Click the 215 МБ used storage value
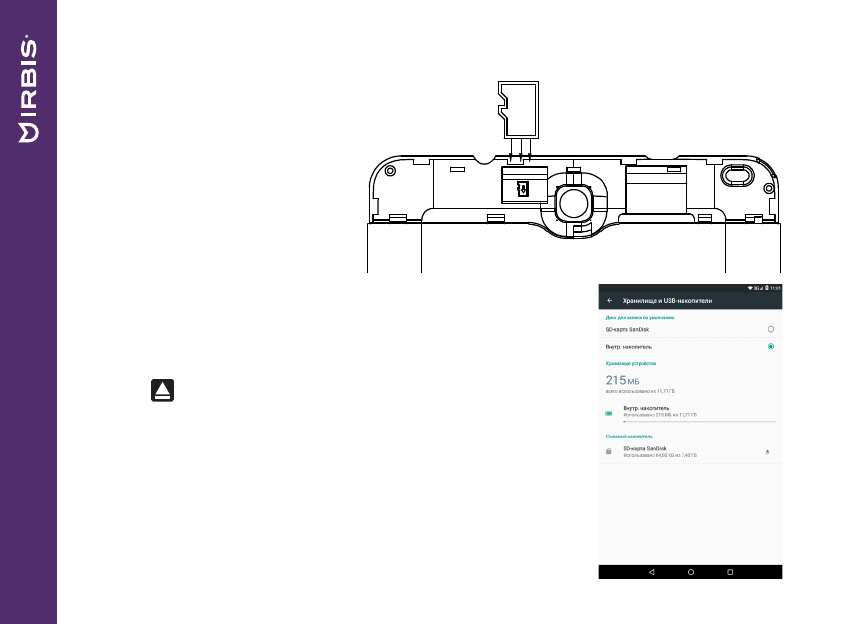The width and height of the screenshot is (850, 624). coord(622,381)
